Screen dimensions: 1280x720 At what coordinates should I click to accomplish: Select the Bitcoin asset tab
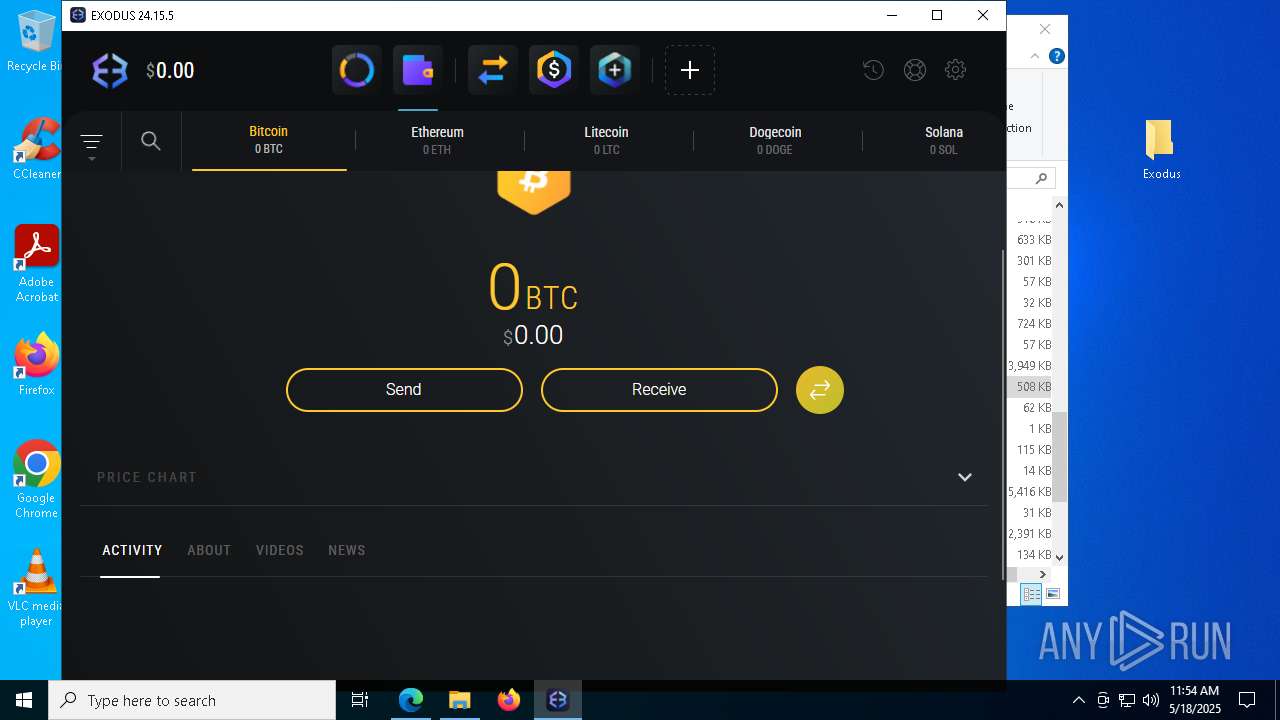(269, 140)
